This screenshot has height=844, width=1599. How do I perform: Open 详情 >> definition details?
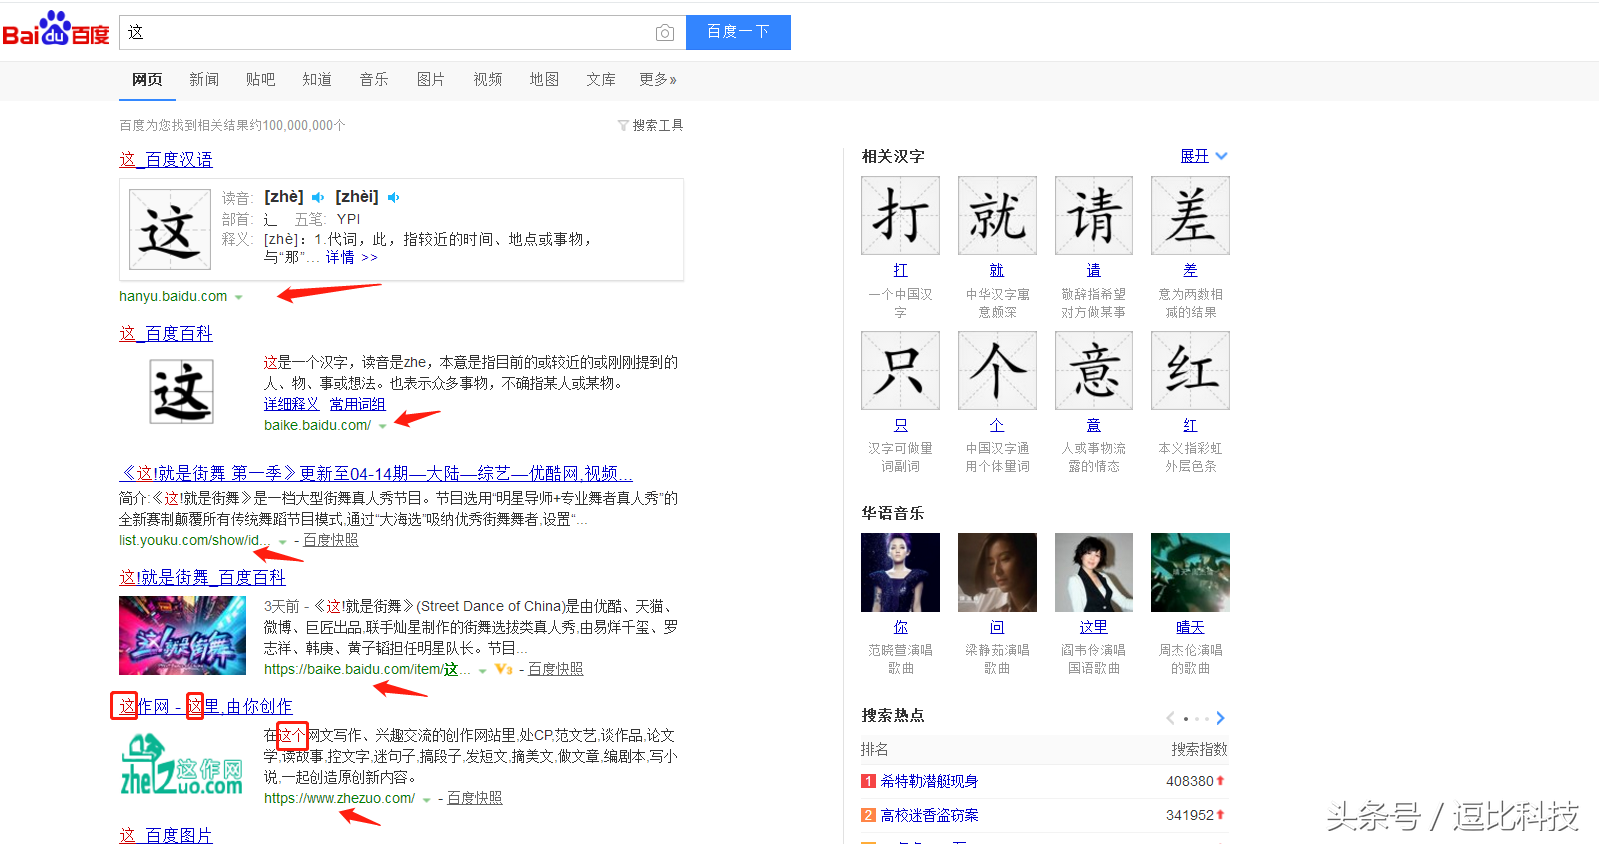pos(351,258)
